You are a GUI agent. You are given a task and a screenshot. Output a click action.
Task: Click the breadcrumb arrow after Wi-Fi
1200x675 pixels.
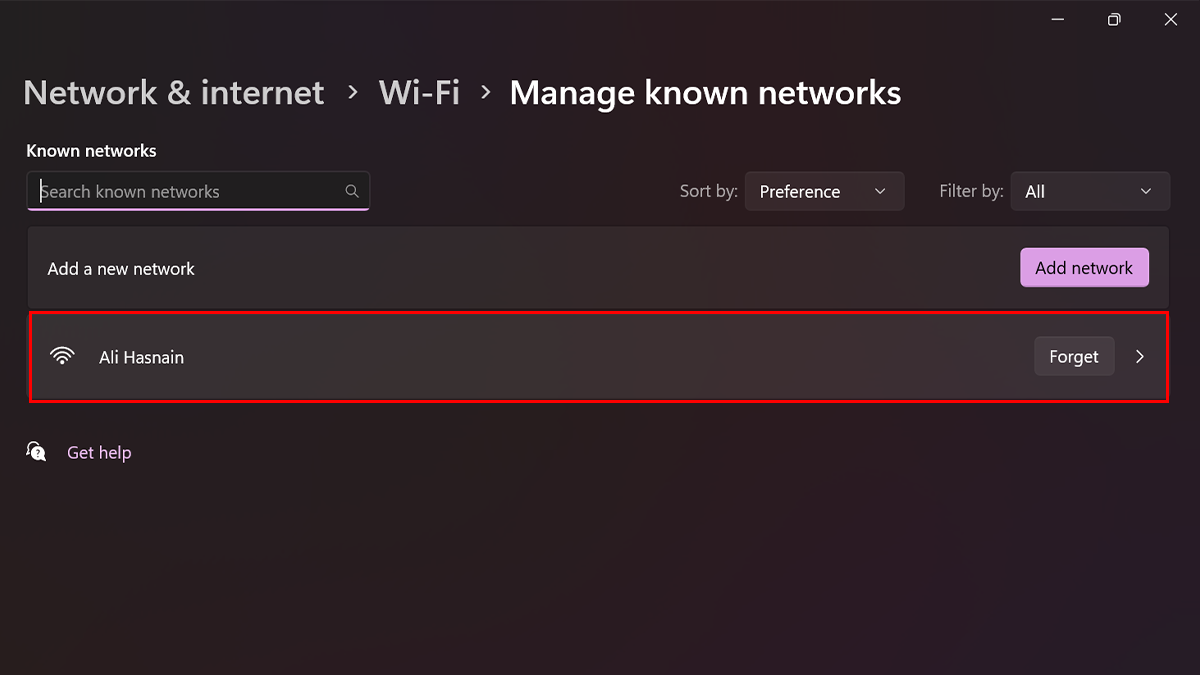(485, 92)
